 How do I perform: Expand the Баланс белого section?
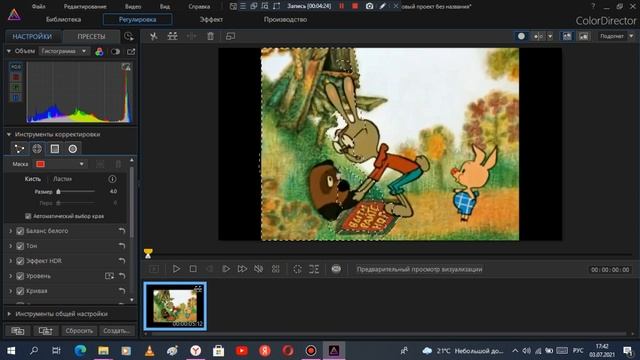[x=11, y=231]
